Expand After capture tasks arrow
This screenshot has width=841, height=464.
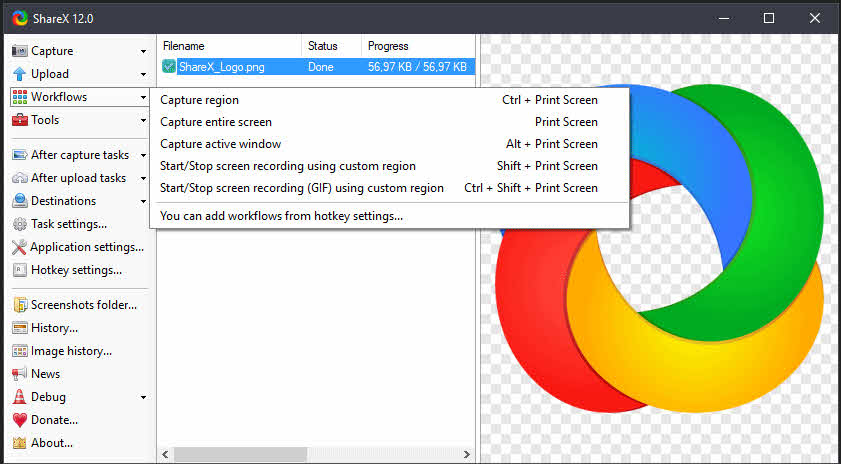pos(143,156)
